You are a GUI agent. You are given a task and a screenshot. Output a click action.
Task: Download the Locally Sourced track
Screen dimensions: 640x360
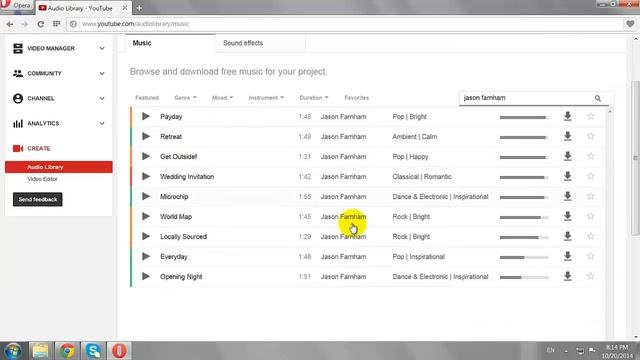567,236
